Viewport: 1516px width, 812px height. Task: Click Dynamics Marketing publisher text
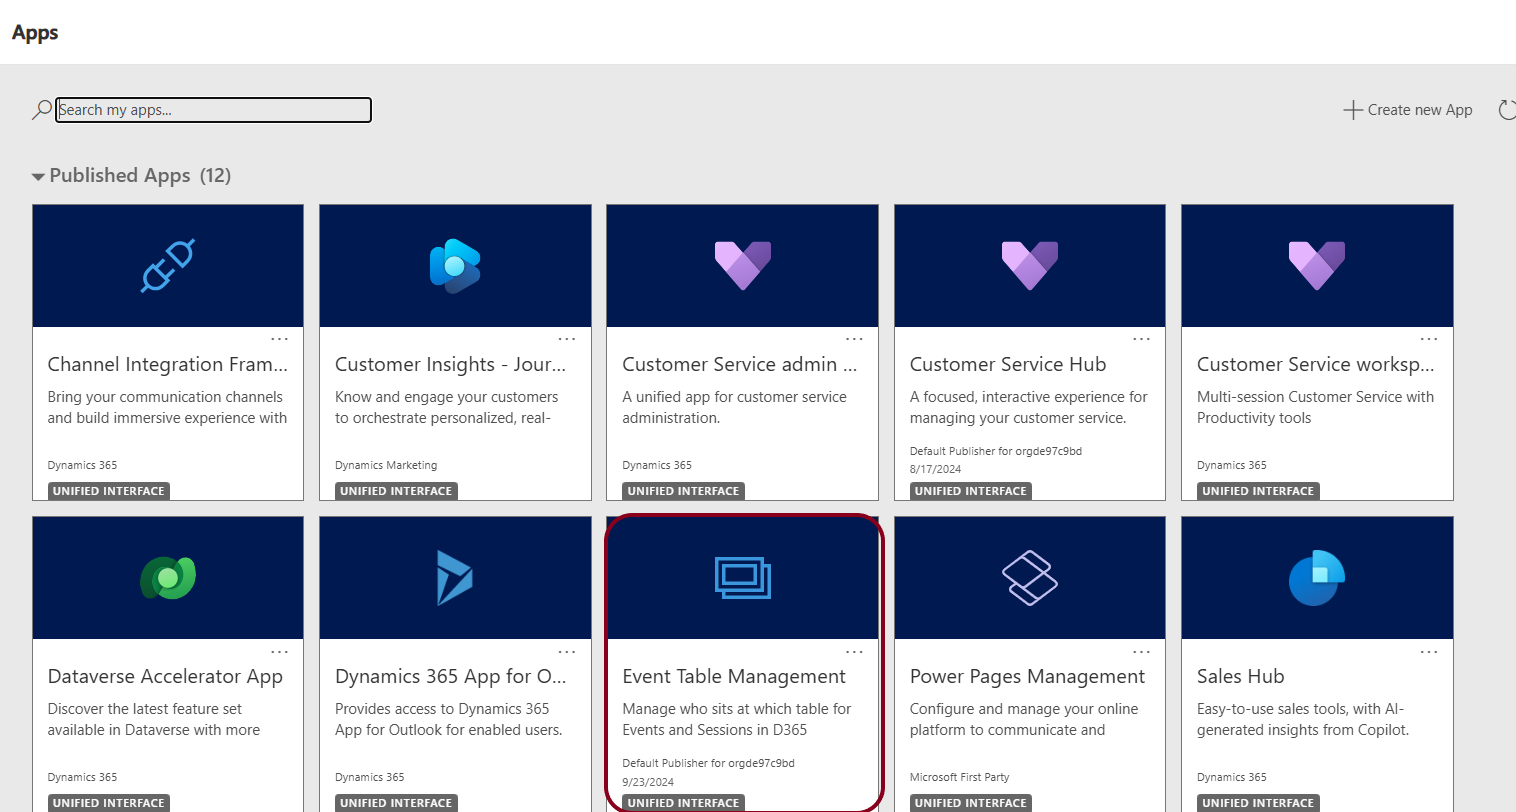[386, 465]
